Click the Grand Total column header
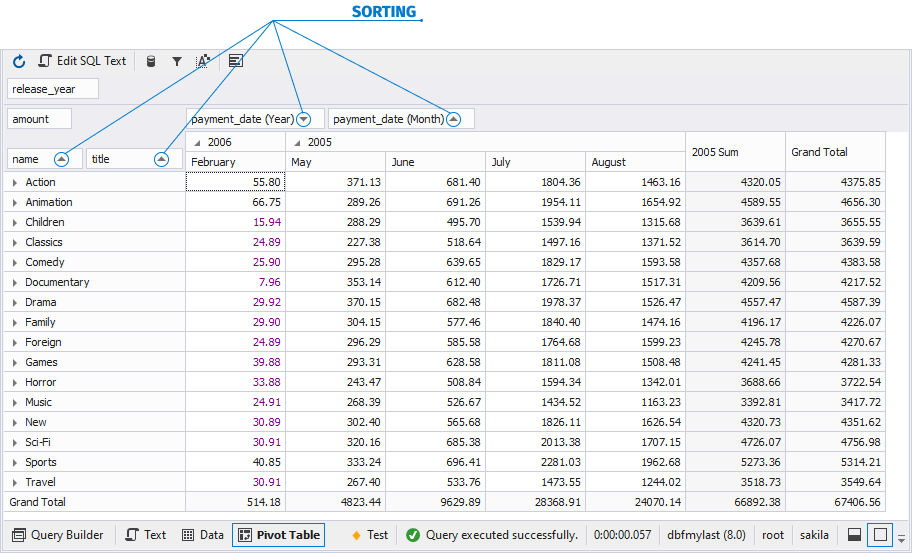The image size is (912, 553). click(836, 152)
